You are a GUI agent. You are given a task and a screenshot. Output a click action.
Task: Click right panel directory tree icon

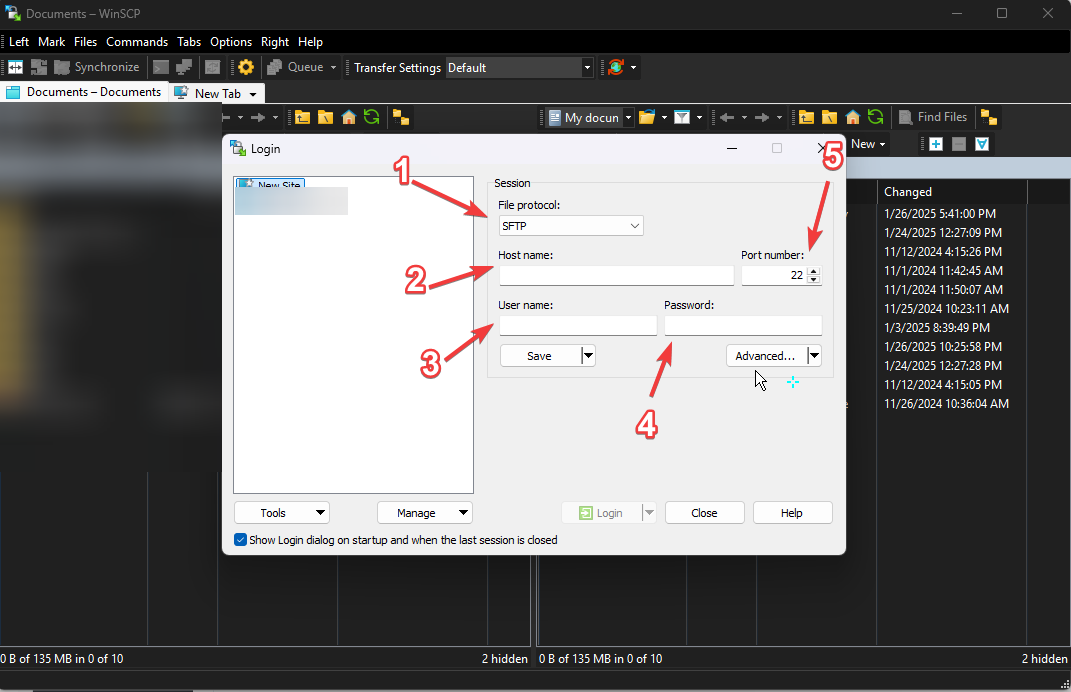[988, 117]
